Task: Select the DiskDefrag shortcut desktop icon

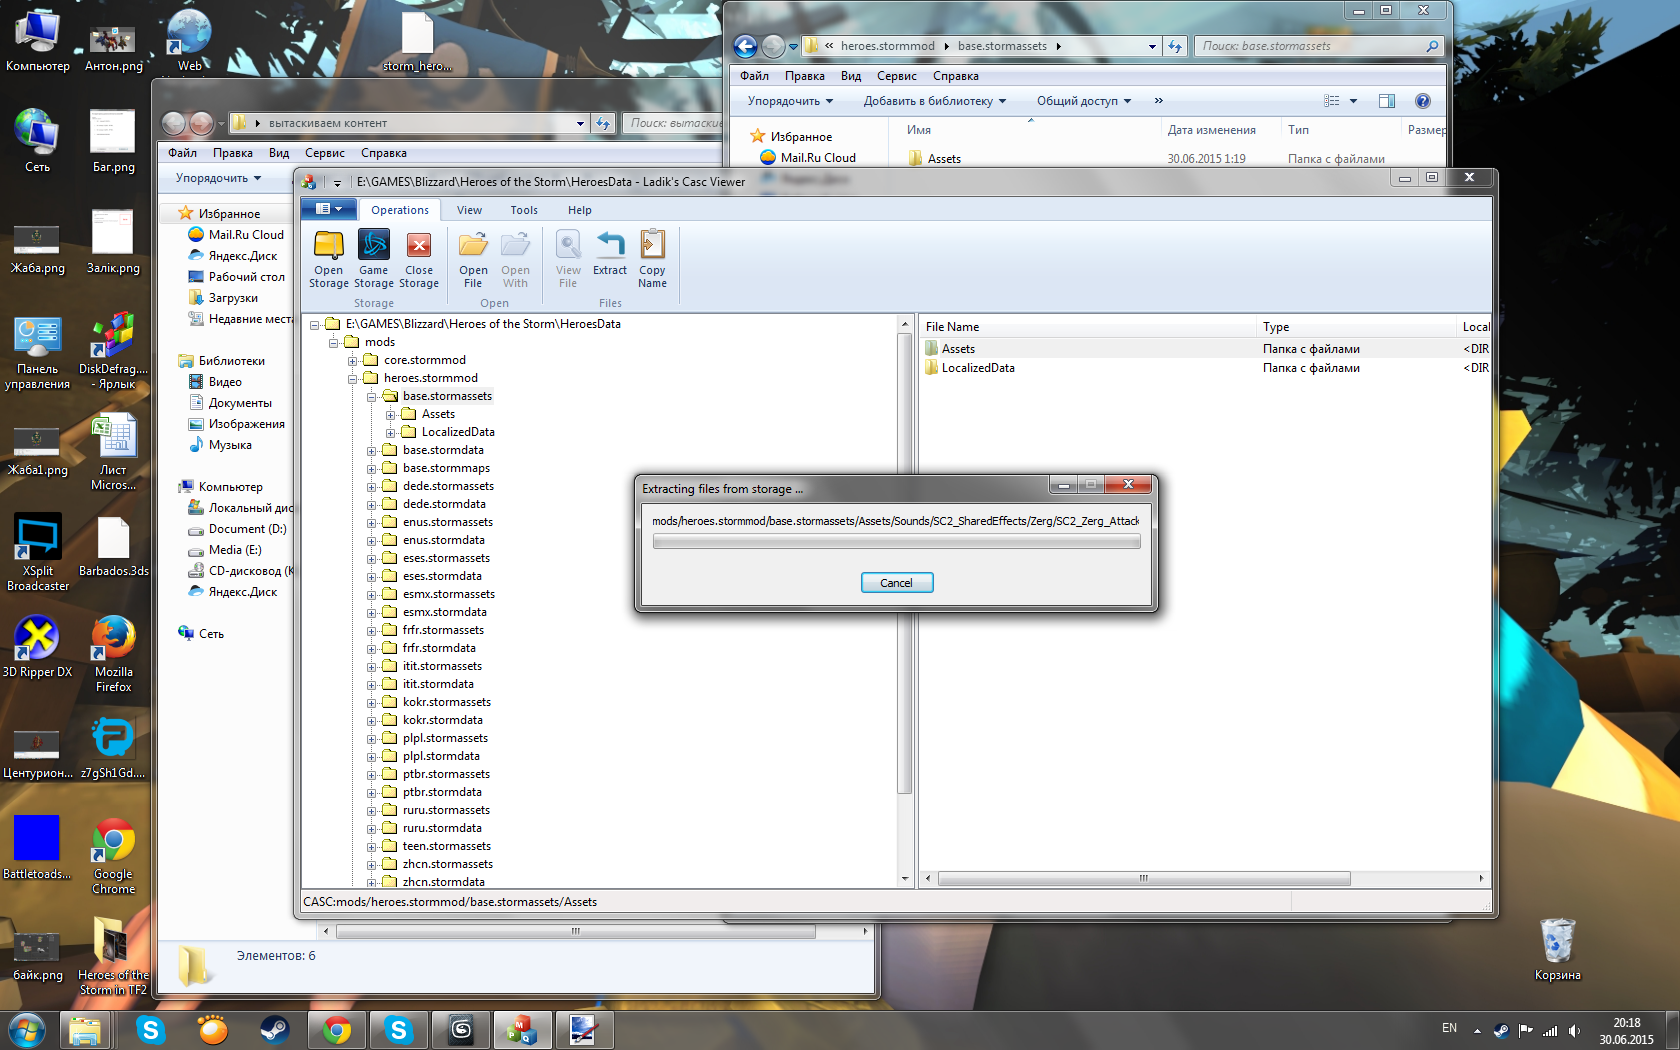Action: (x=113, y=350)
